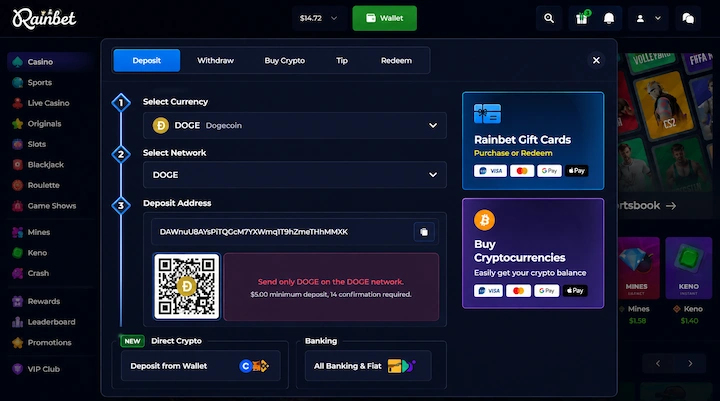The height and width of the screenshot is (401, 720).
Task: Click the DOGE QR code
Action: (x=187, y=286)
